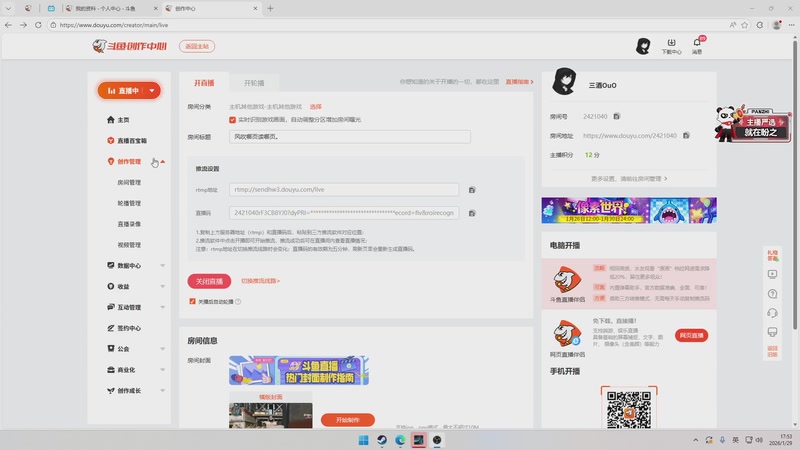Screen dimensions: 800x450
Task: Toggle 实时识别游戏画面 auto-partition checkbox
Action: tap(232, 119)
